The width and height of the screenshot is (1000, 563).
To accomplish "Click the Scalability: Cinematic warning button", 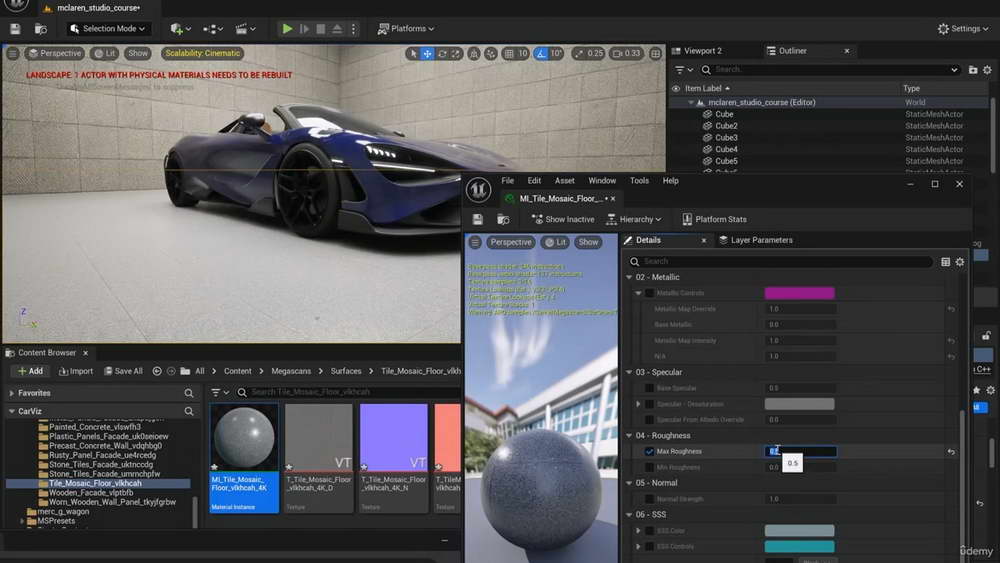I will coord(202,54).
